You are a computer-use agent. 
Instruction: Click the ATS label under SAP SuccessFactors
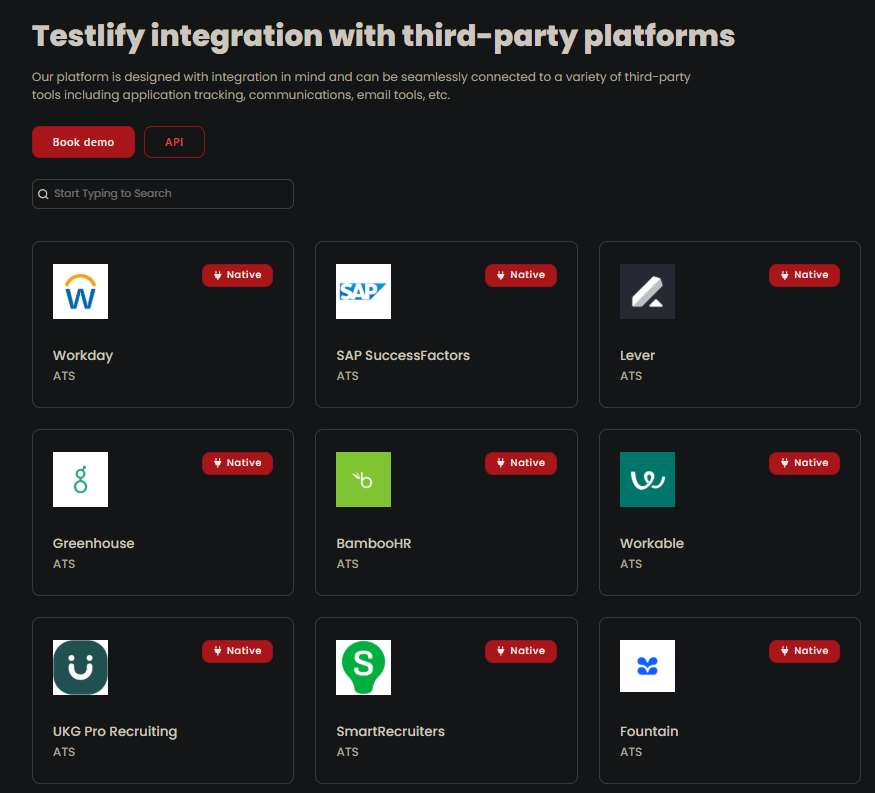pos(347,376)
